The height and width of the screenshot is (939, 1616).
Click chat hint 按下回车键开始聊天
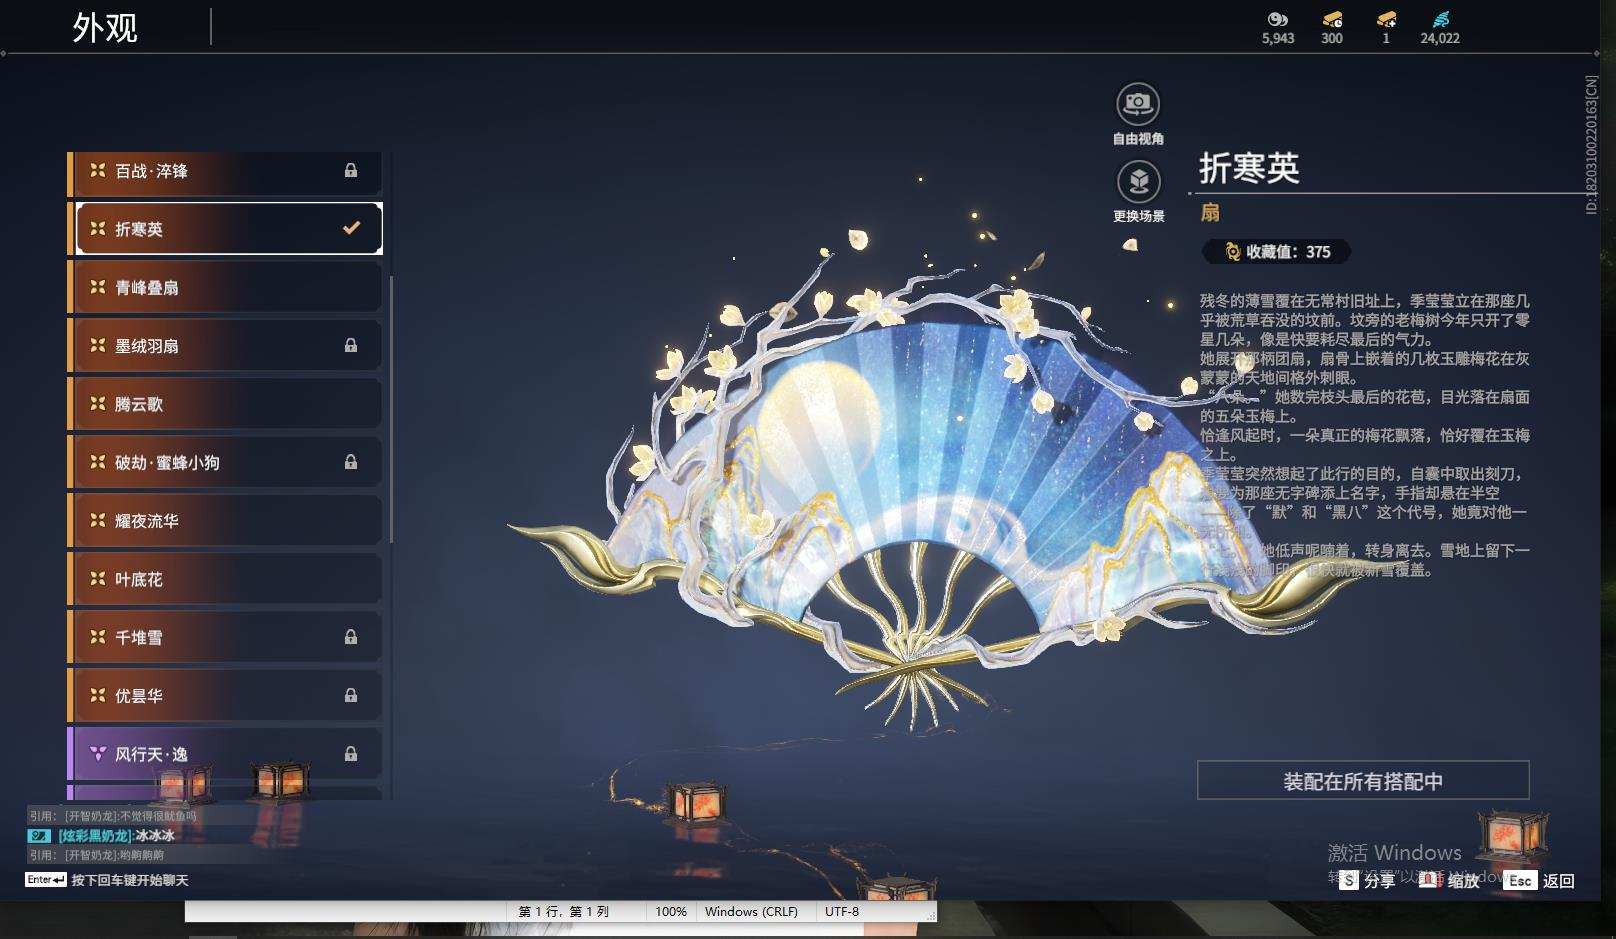point(130,880)
